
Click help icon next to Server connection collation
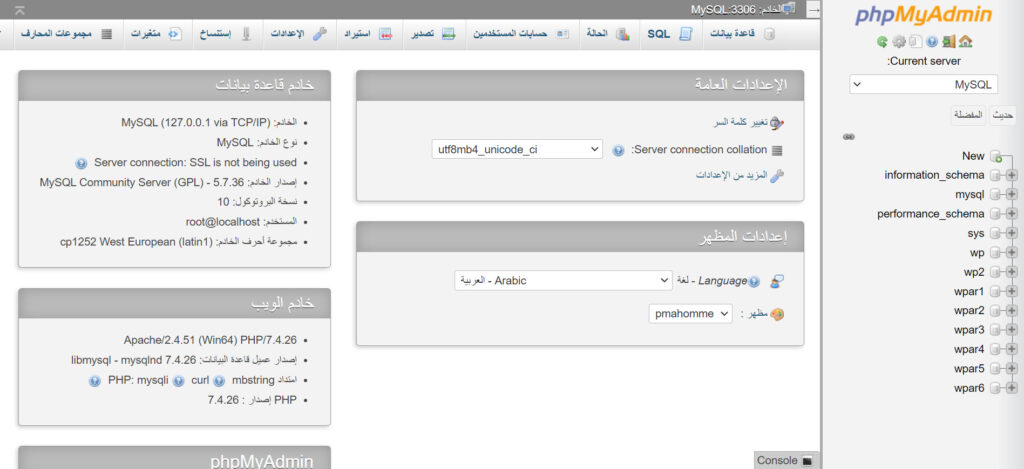click(618, 150)
